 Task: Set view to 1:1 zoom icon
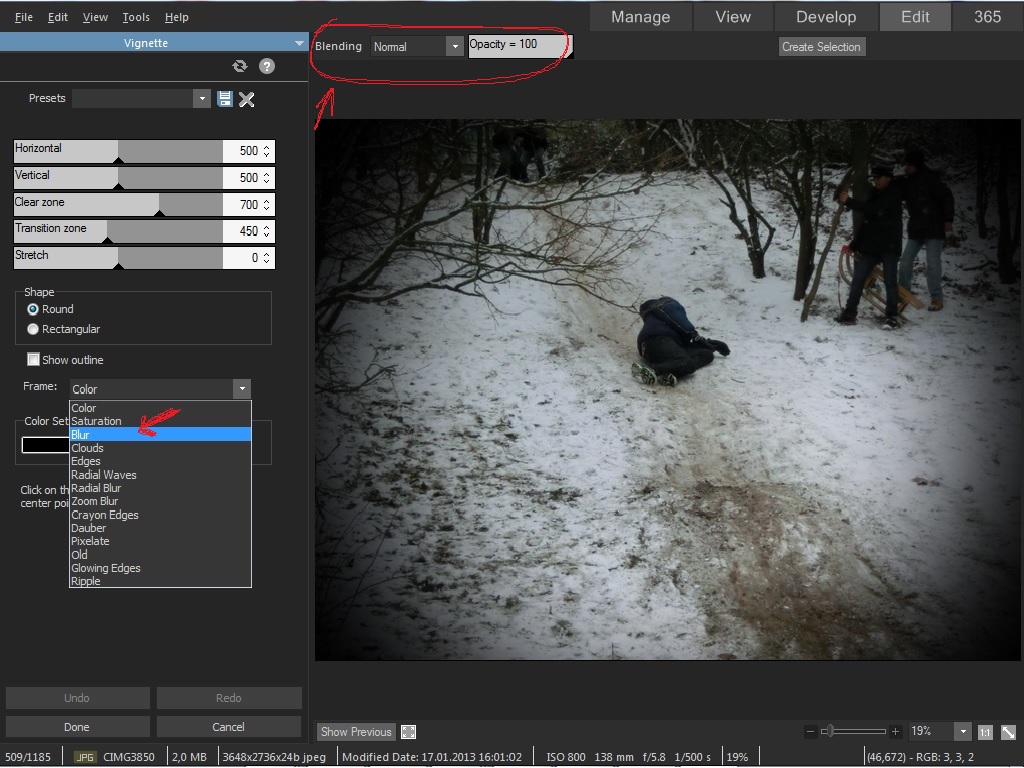coord(985,731)
